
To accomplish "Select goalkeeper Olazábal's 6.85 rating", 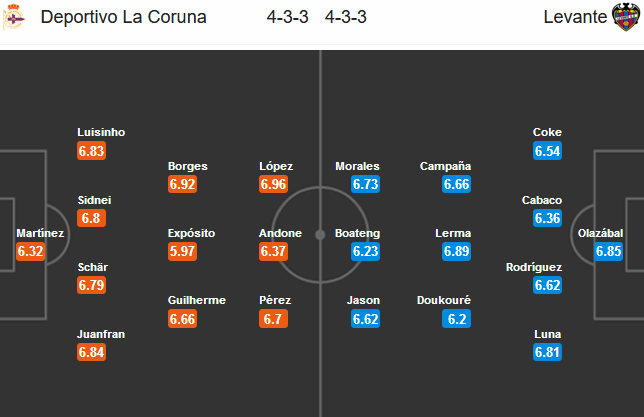I will (x=609, y=252).
